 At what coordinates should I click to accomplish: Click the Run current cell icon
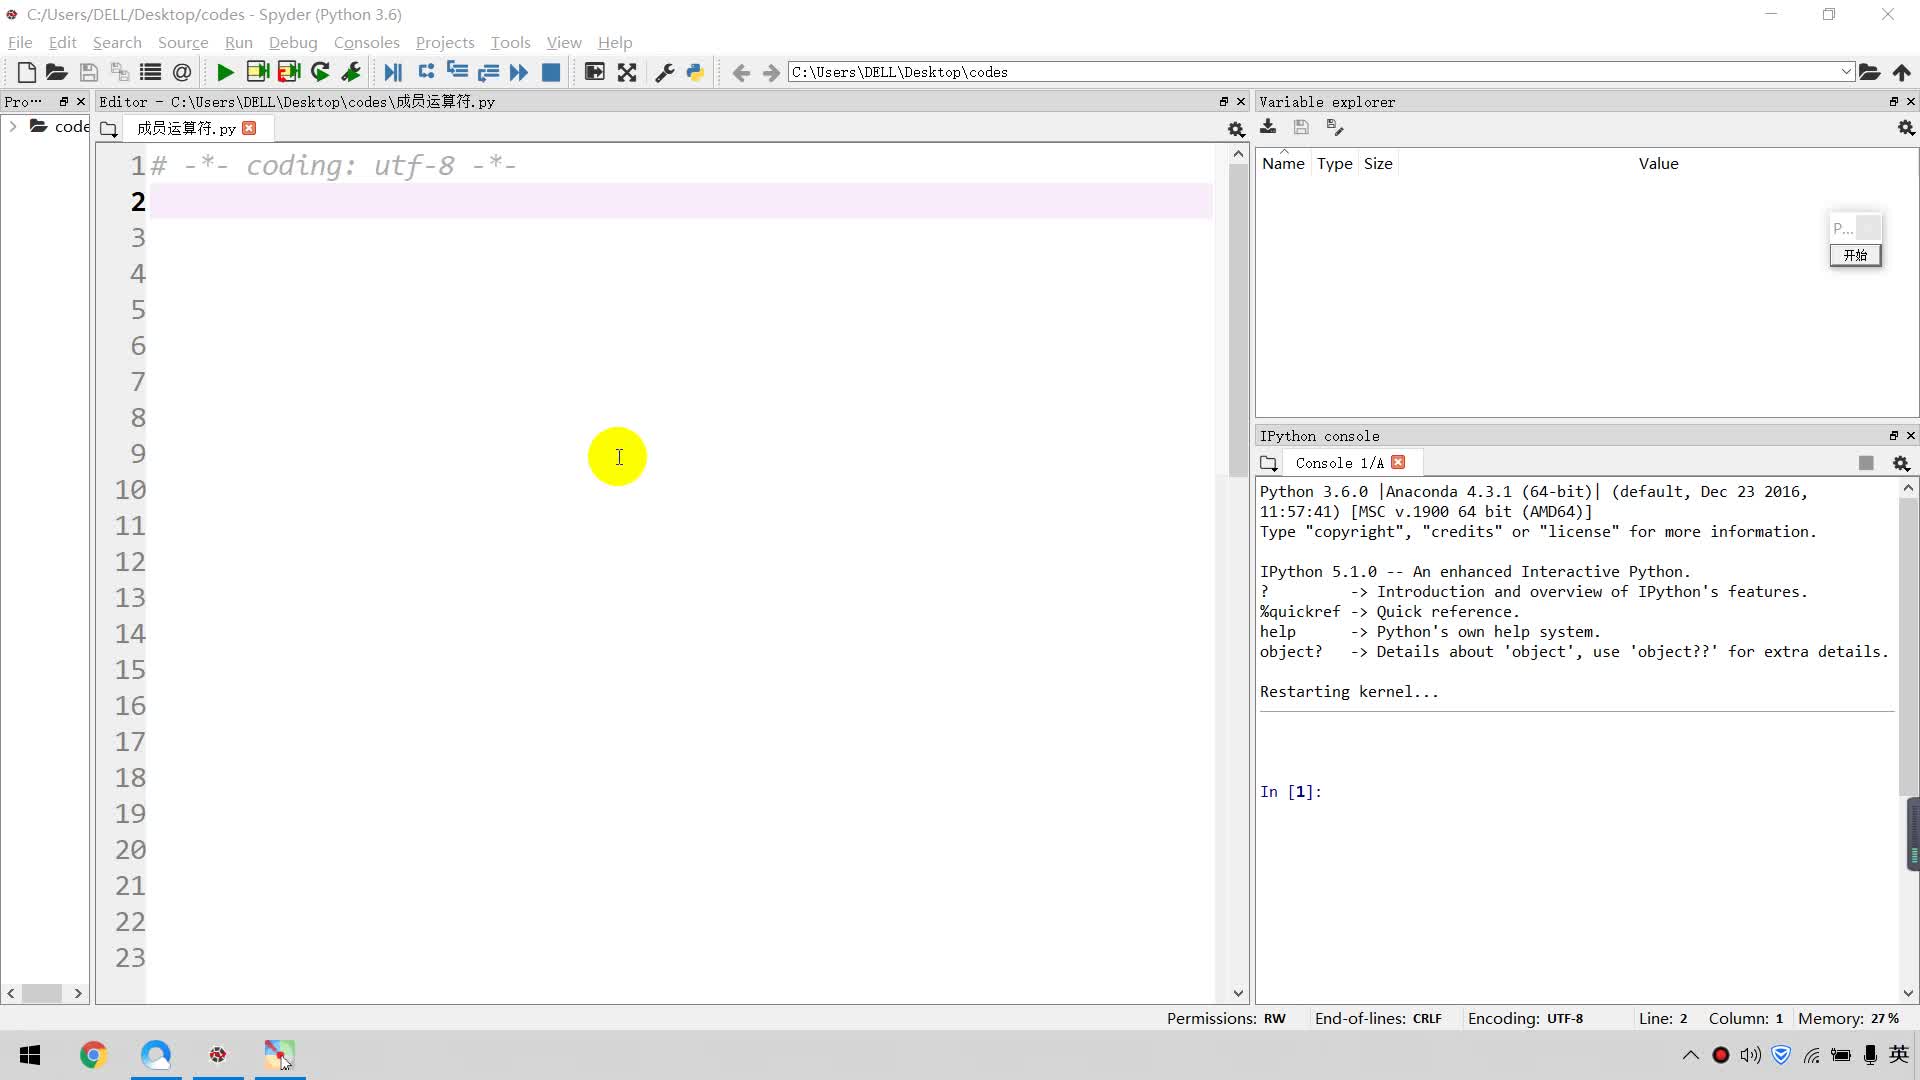[257, 72]
